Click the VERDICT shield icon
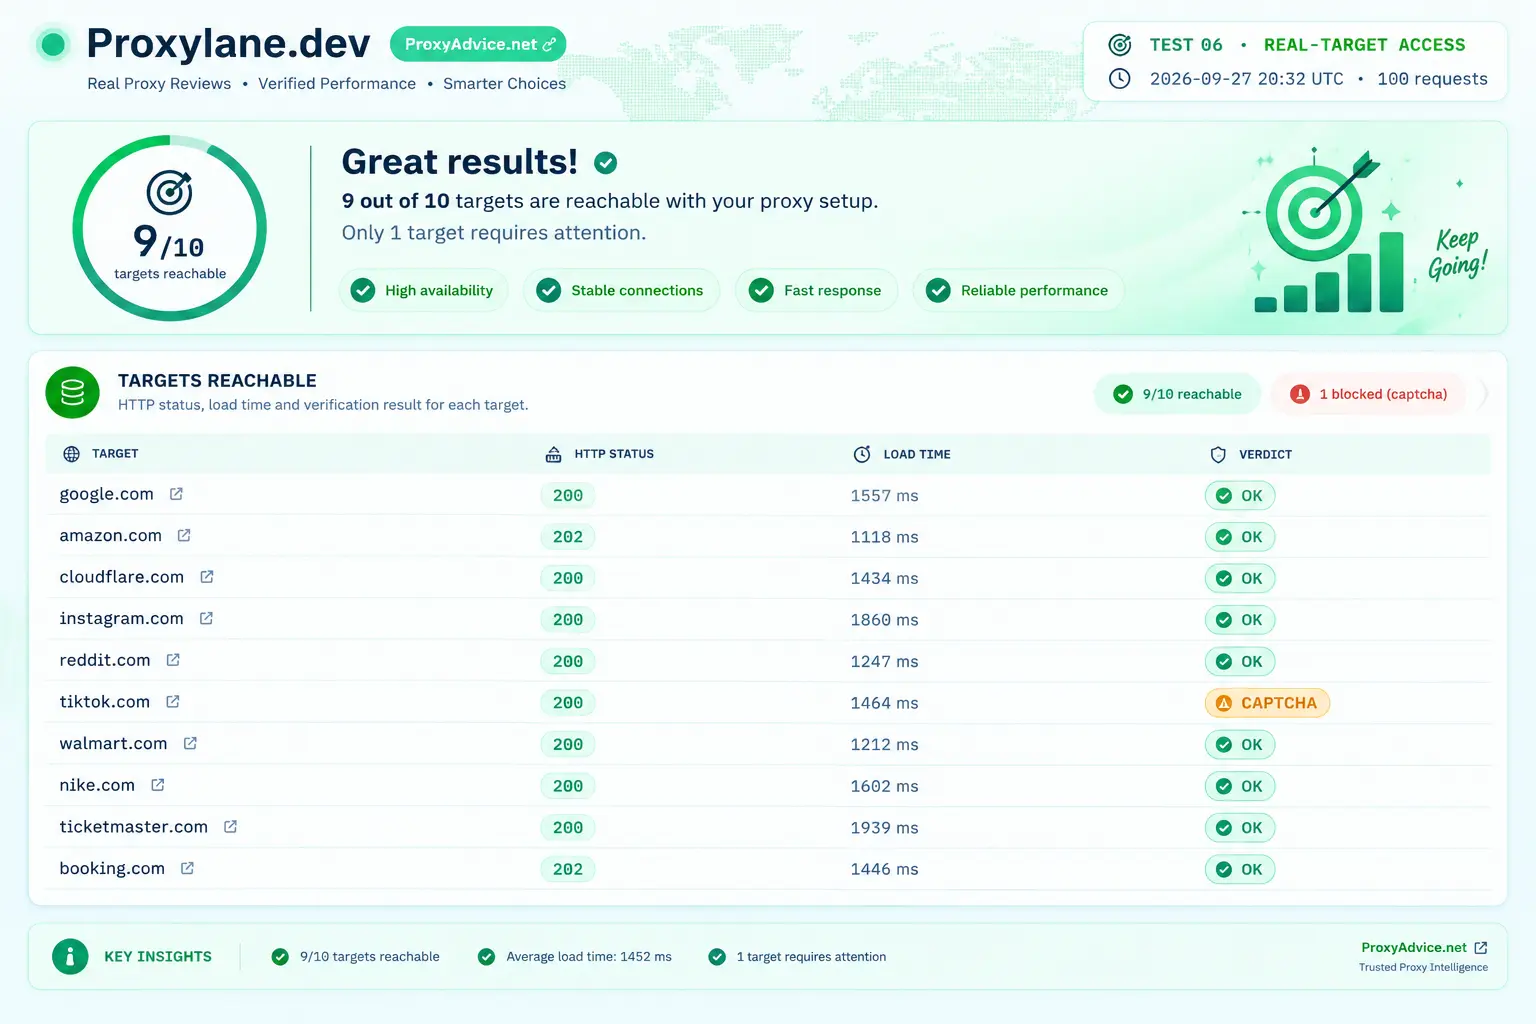The width and height of the screenshot is (1536, 1024). click(x=1218, y=455)
